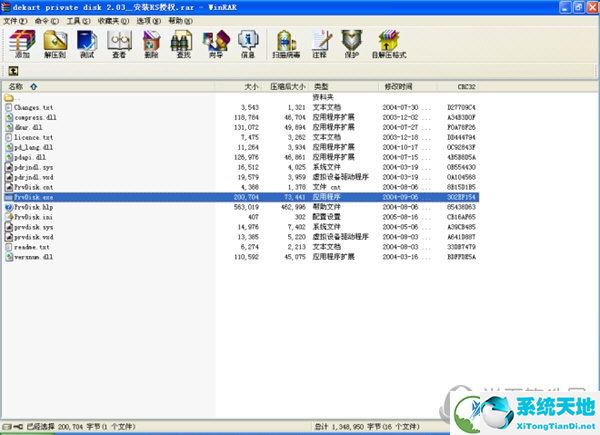The image size is (600, 435).
Task: Open the 查找 (Find) binoculars tool
Action: coord(183,44)
